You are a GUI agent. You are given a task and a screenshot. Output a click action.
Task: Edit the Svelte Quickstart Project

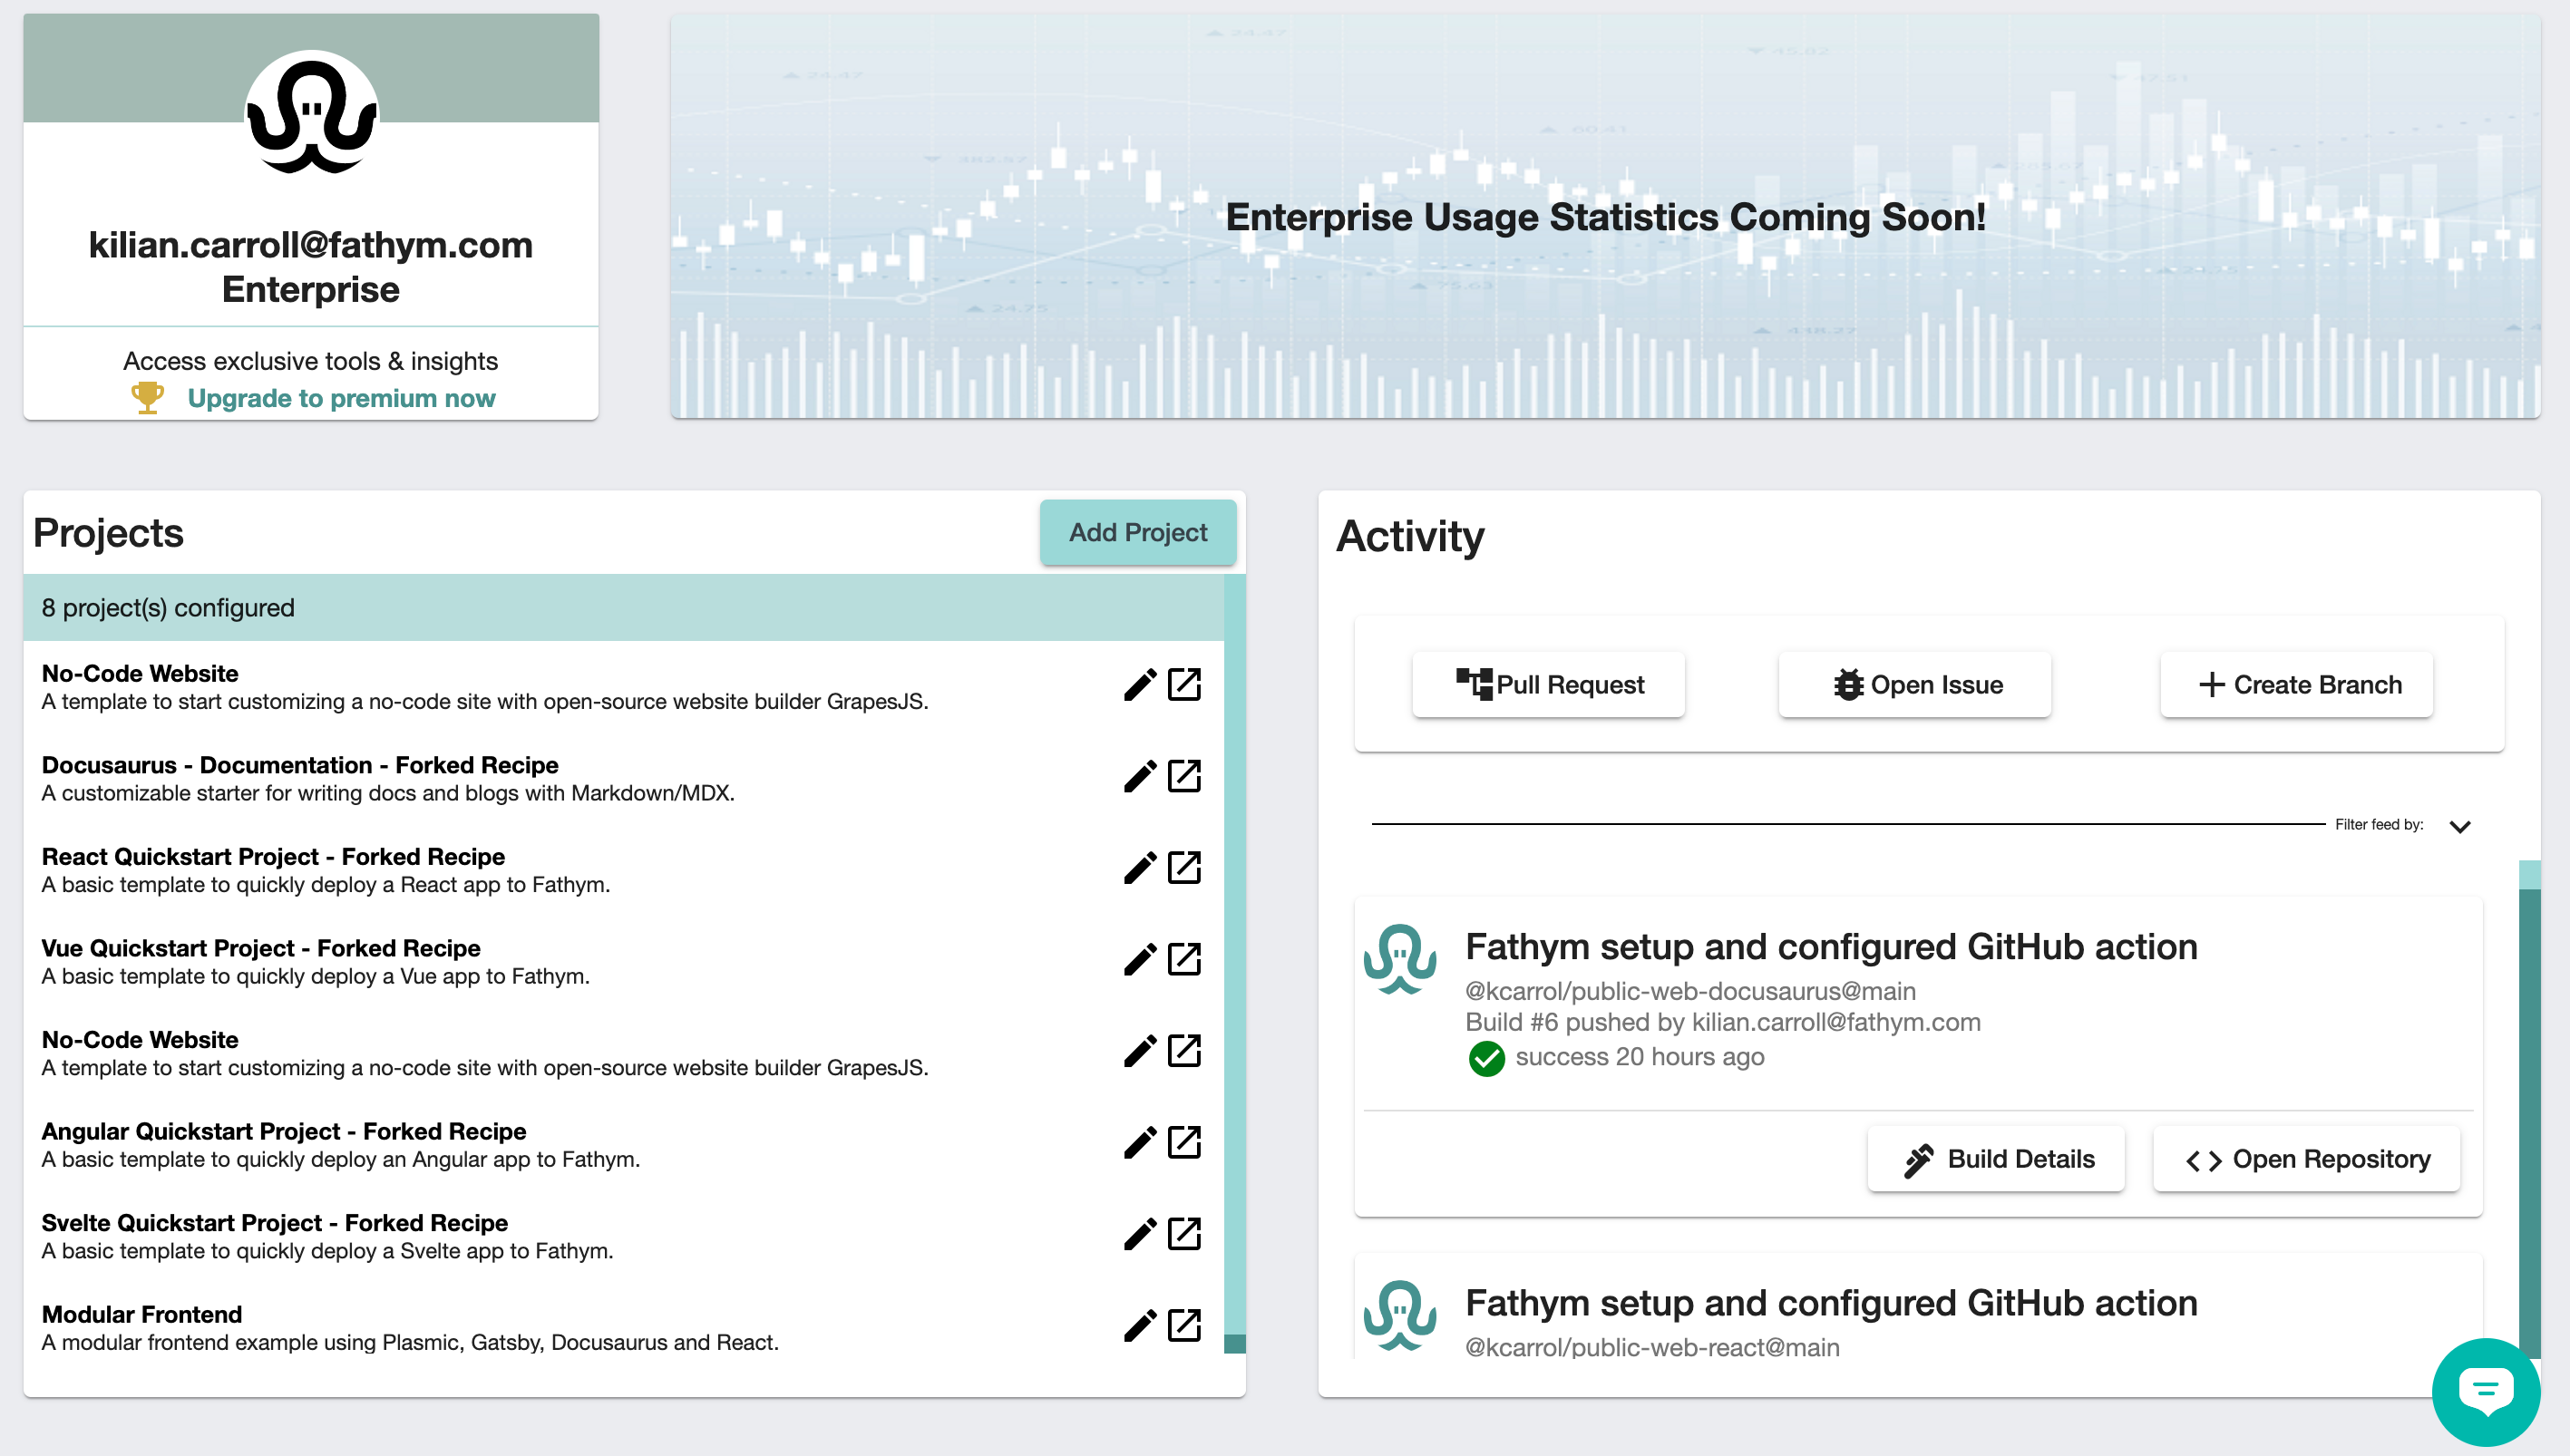pos(1139,1234)
